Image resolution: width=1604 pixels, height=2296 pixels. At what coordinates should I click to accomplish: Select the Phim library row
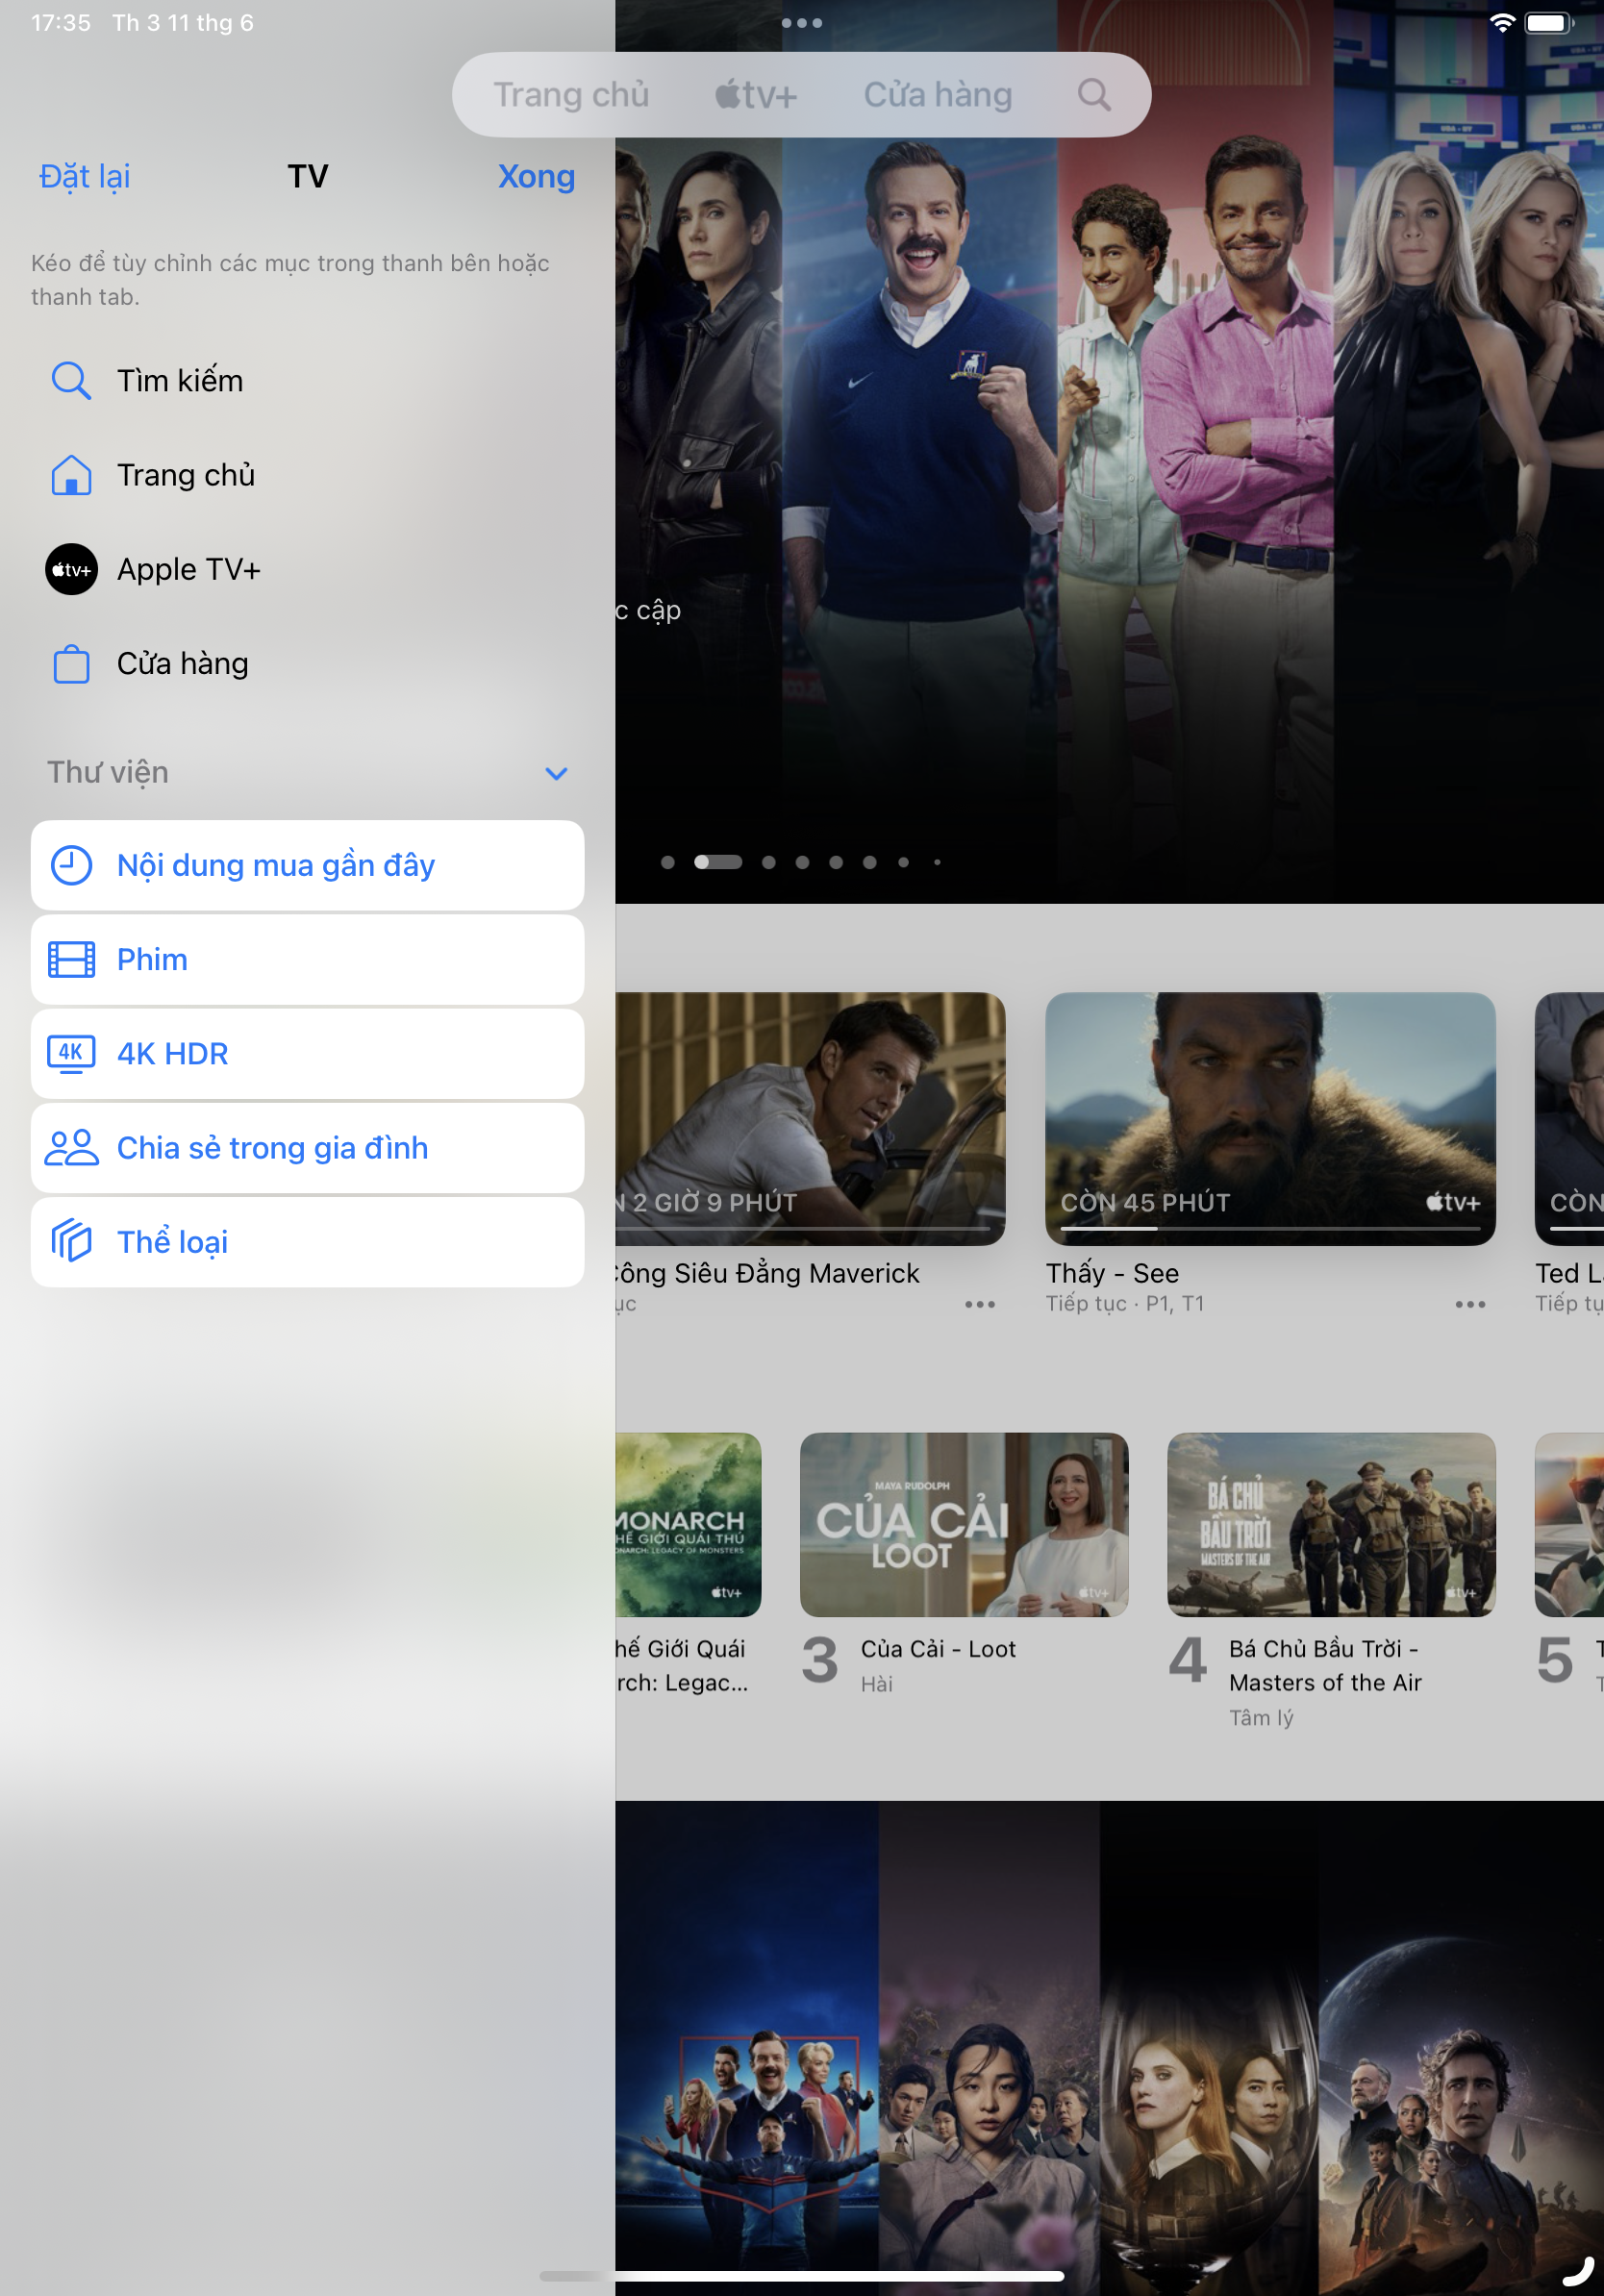(x=307, y=960)
